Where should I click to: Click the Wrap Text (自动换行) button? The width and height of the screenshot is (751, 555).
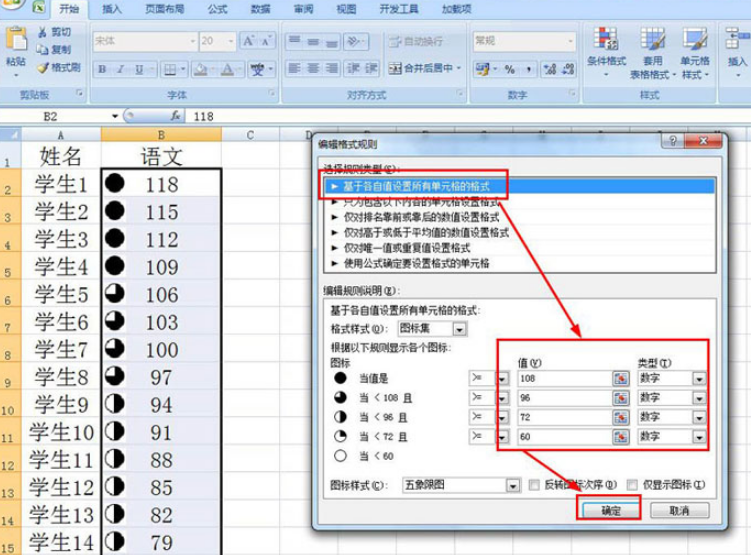click(415, 42)
